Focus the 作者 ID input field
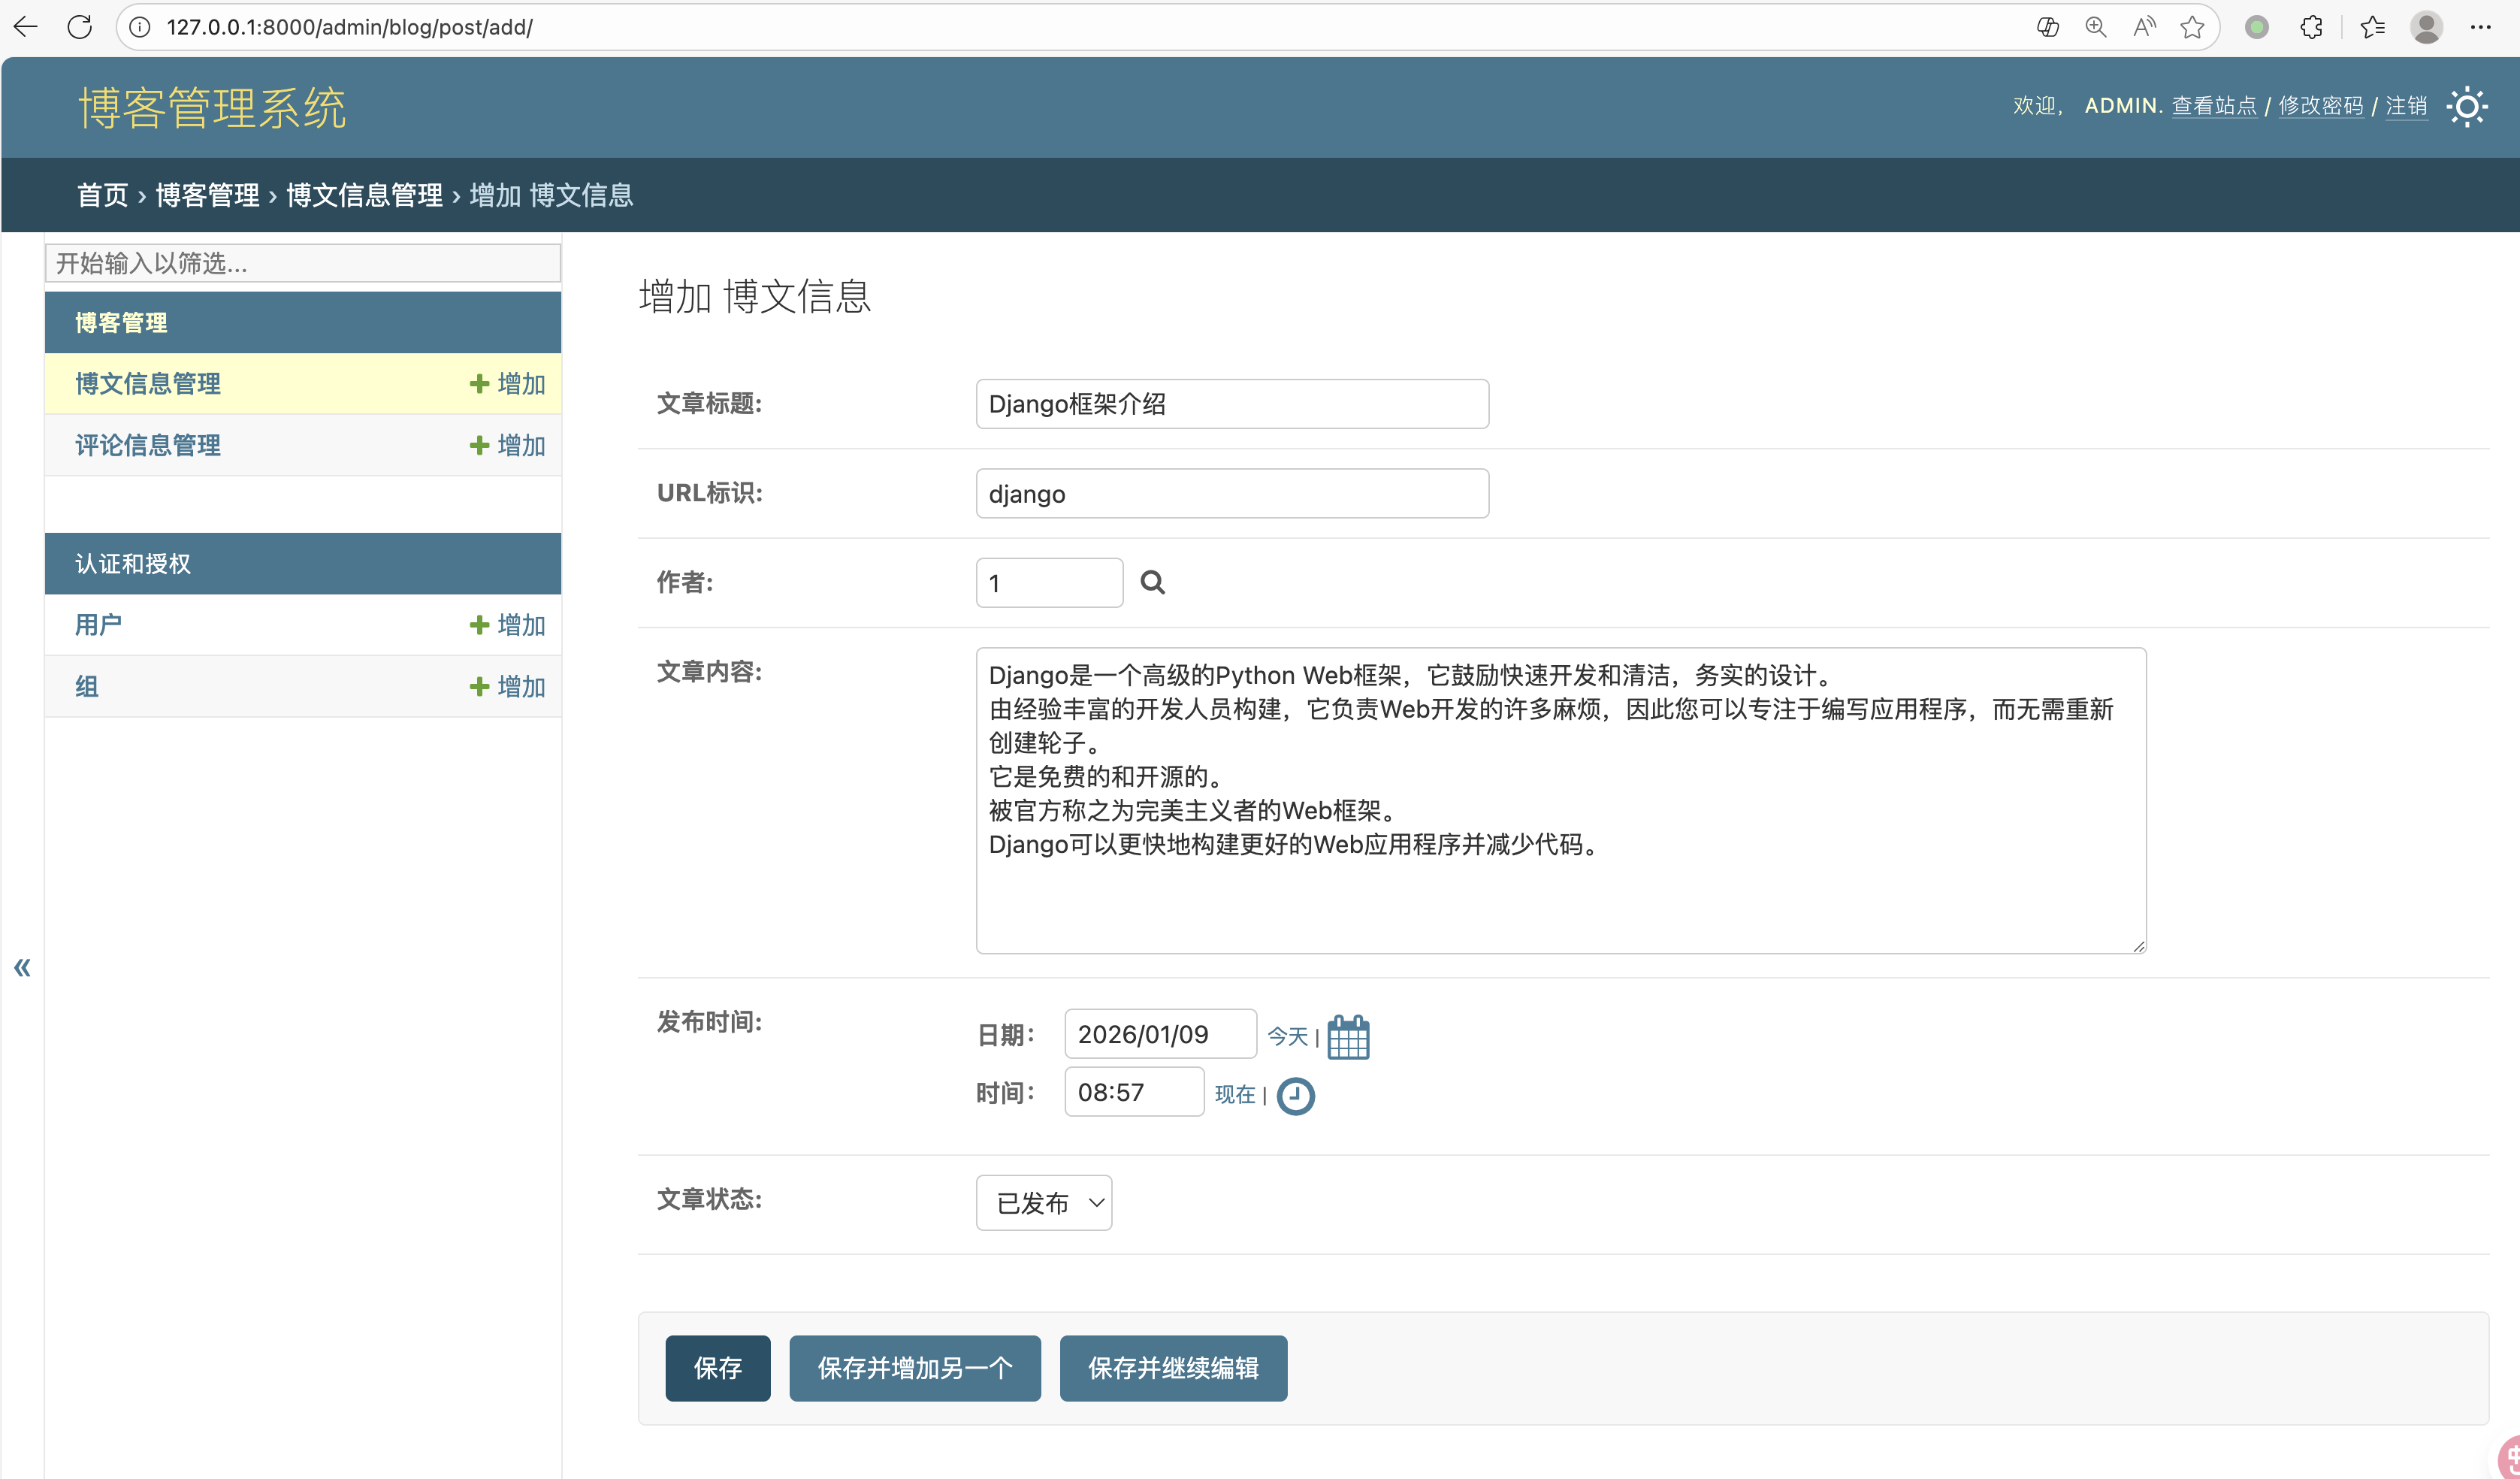Image resolution: width=2520 pixels, height=1479 pixels. click(1049, 583)
